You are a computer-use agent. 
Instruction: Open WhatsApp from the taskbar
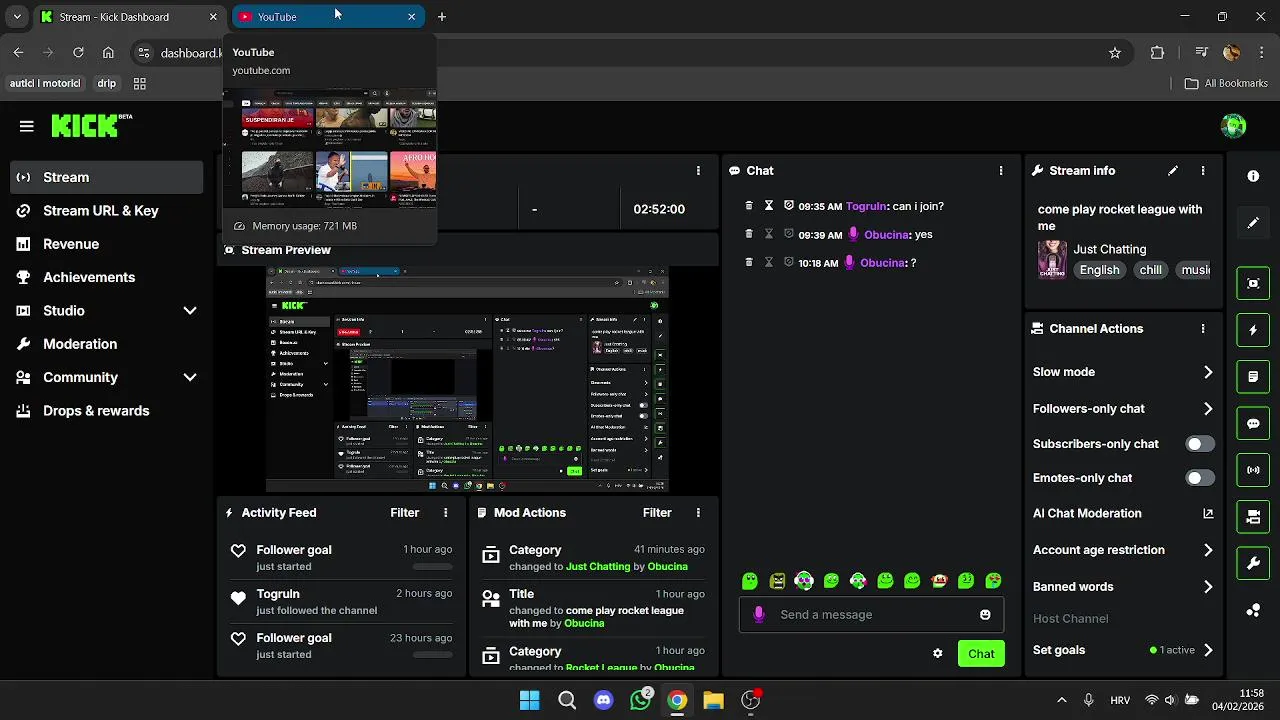640,700
